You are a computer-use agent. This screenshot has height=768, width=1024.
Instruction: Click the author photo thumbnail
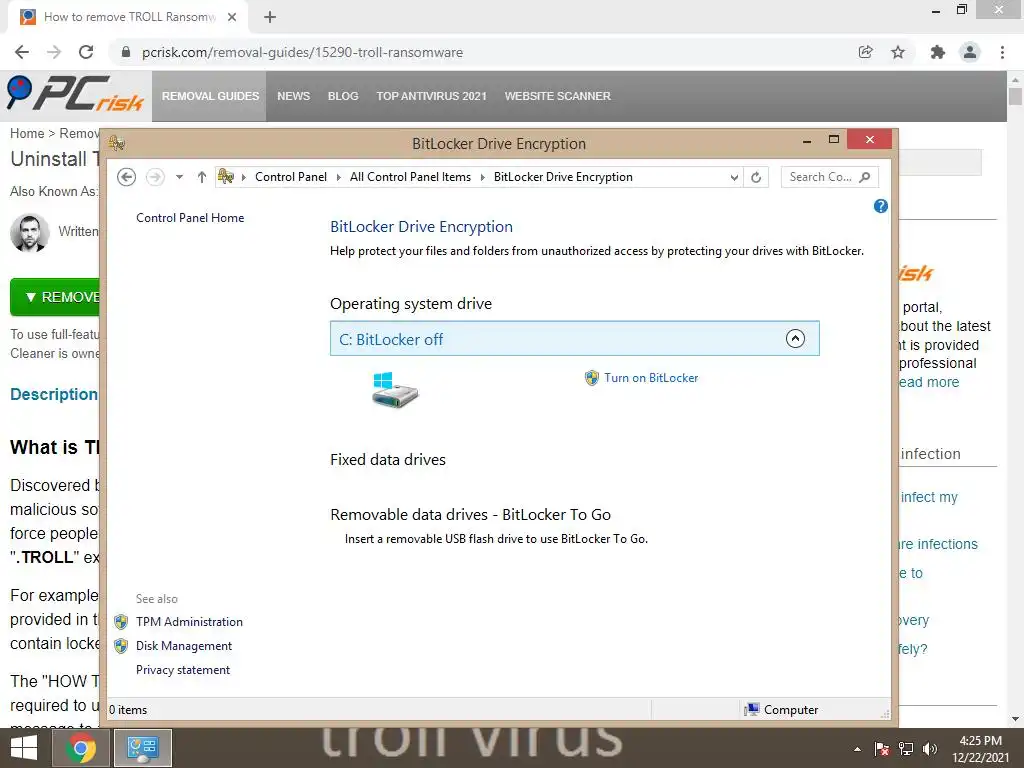[29, 232]
